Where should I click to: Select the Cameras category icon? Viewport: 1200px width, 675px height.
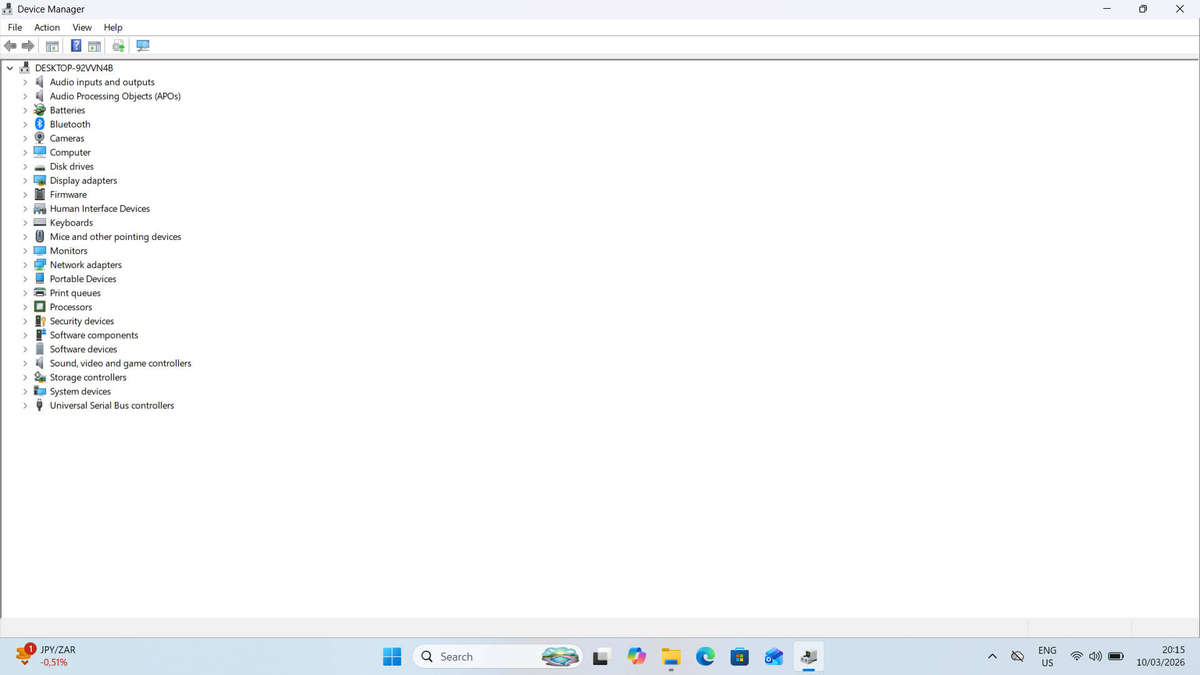[40, 138]
